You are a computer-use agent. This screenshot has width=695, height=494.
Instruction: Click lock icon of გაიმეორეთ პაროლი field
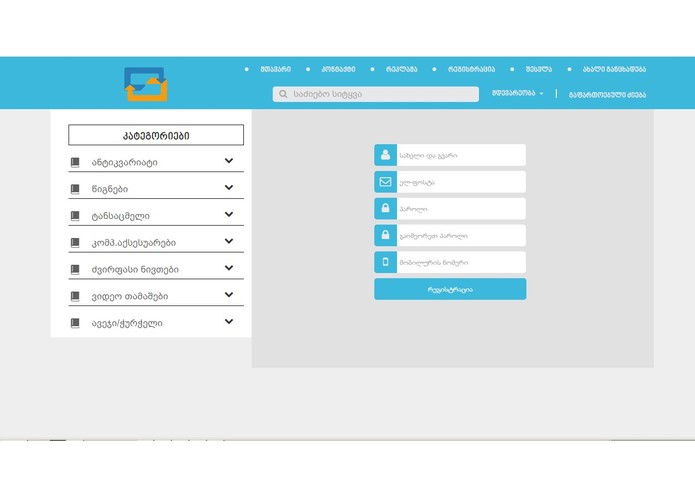click(385, 235)
